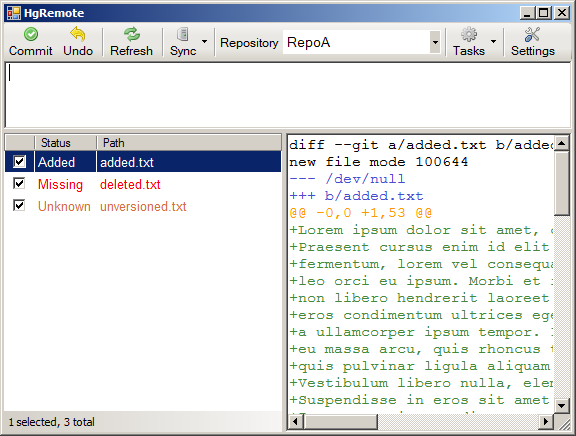Select the unversioned.txt file row
576x436 pixels.
point(143,206)
